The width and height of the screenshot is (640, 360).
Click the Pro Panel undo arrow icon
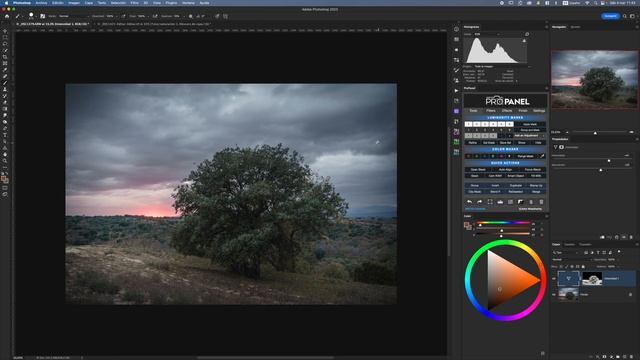pos(469,202)
